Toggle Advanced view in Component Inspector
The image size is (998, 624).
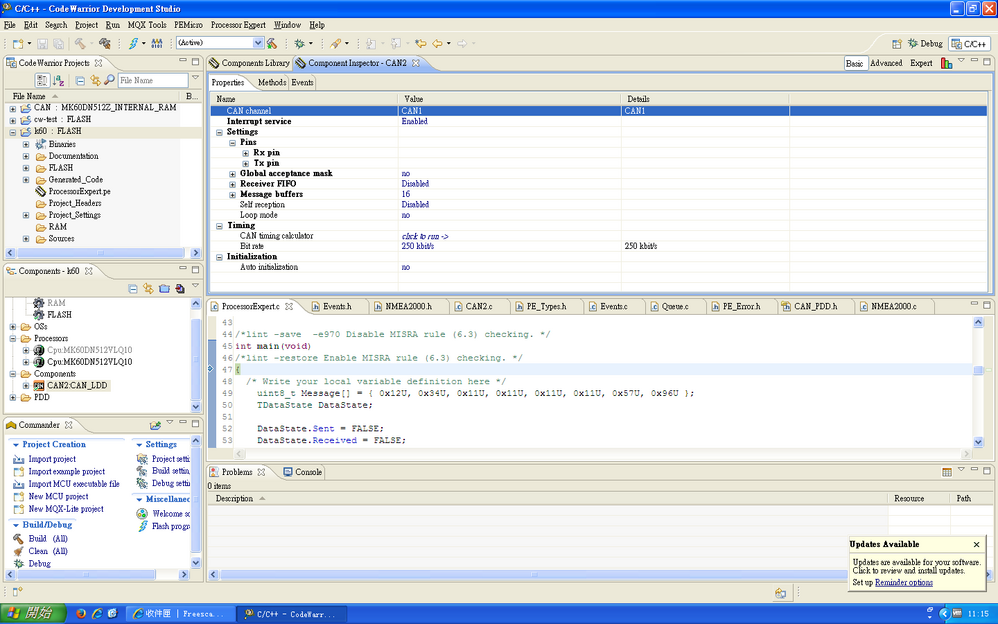coord(886,63)
